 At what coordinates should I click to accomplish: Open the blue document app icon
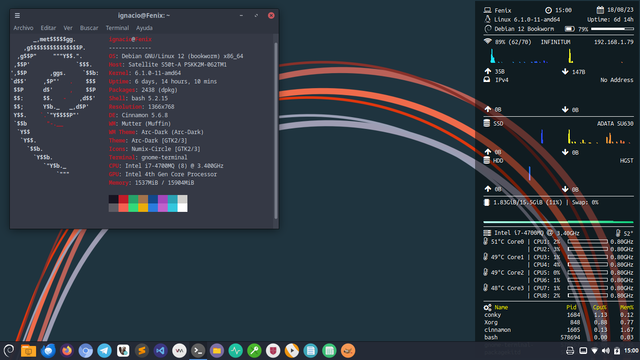[311, 351]
